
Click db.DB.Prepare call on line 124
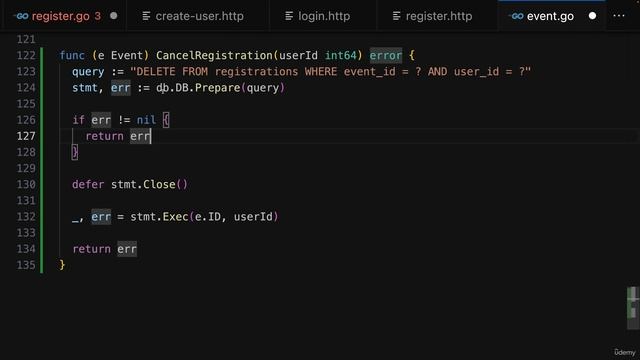[x=221, y=88]
